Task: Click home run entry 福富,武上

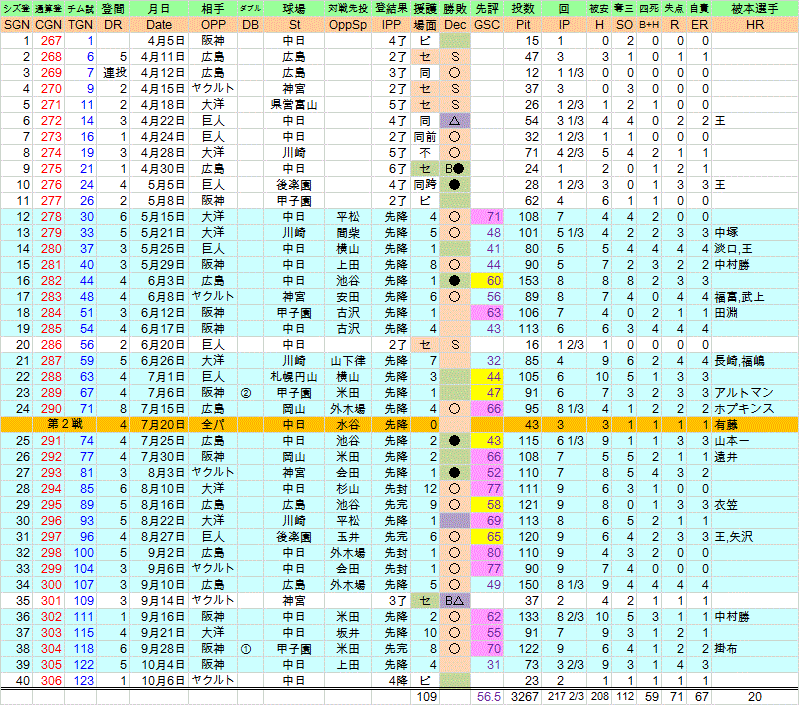Action: click(739, 296)
